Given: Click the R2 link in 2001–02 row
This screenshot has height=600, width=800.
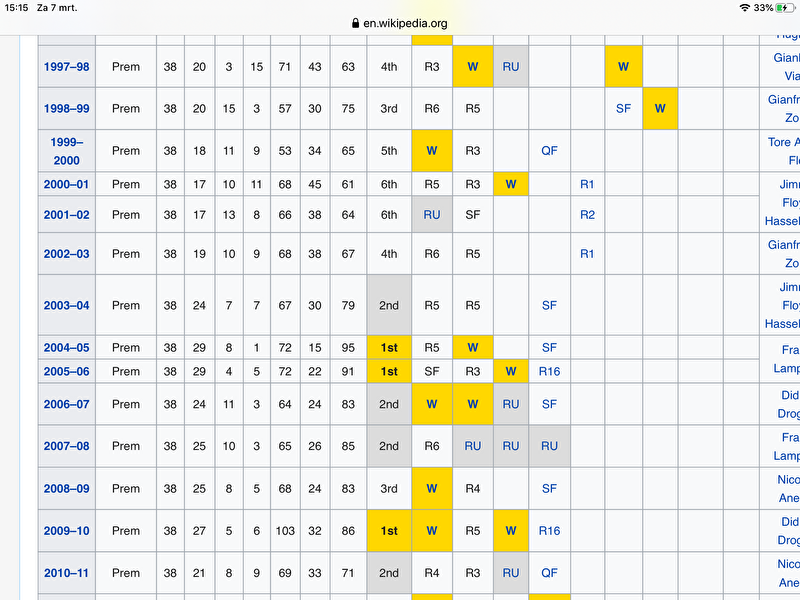Looking at the screenshot, I should [x=587, y=214].
